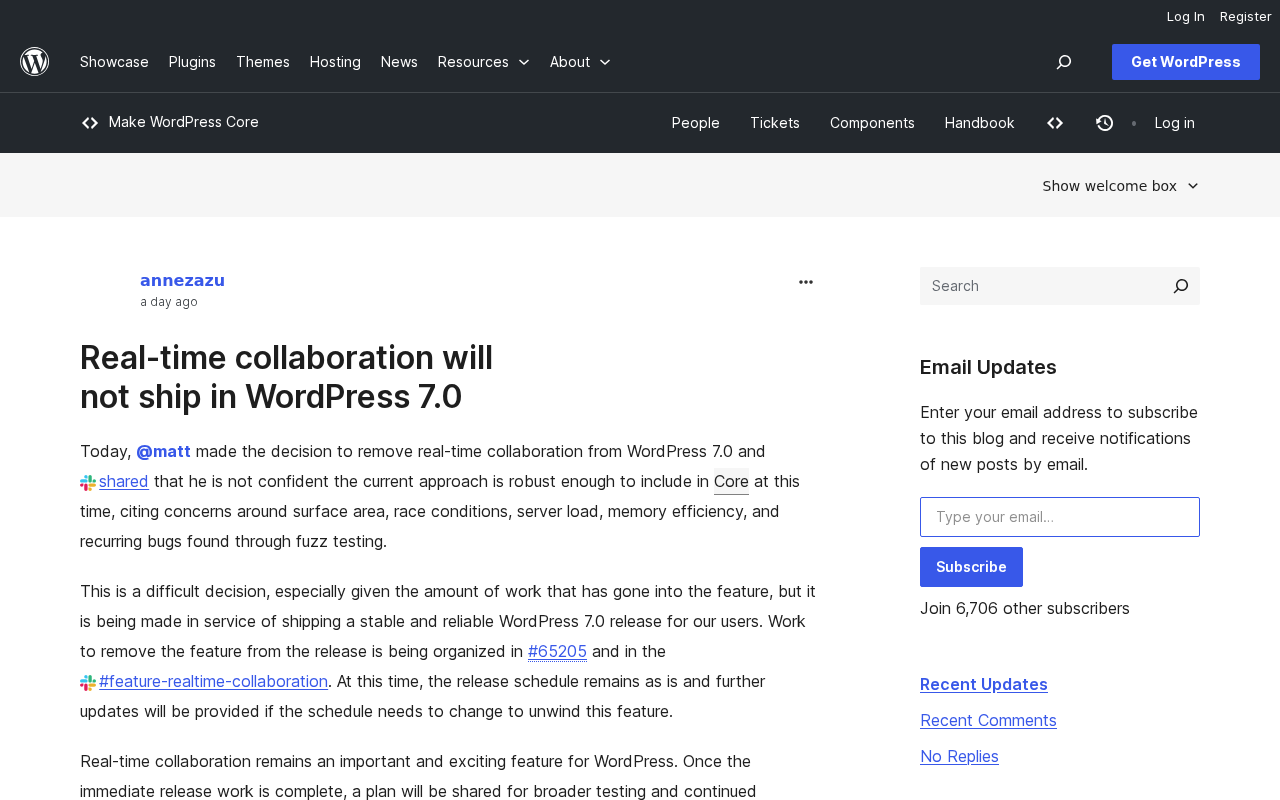Open the Recent Comments link

click(x=988, y=721)
